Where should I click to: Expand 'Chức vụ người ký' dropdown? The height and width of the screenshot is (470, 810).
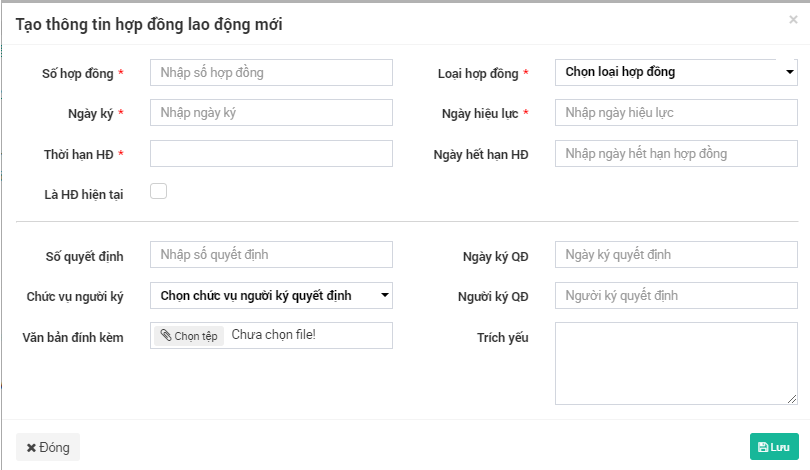(x=271, y=295)
